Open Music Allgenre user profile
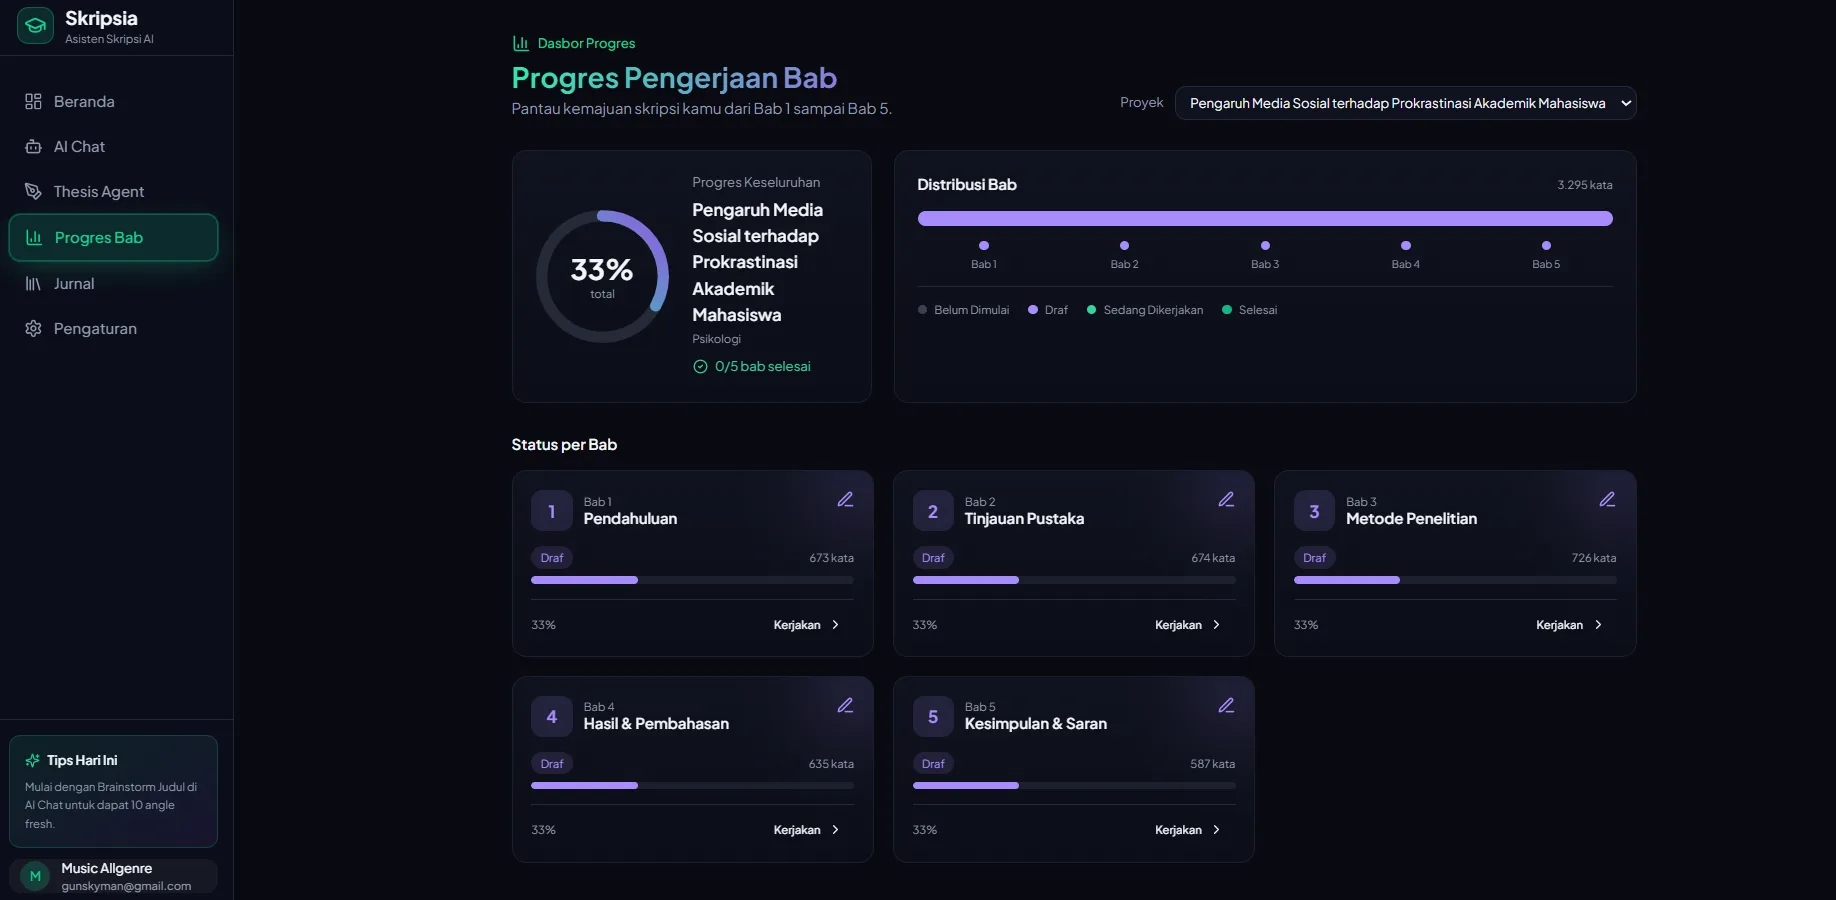The height and width of the screenshot is (900, 1836). pyautogui.click(x=113, y=876)
